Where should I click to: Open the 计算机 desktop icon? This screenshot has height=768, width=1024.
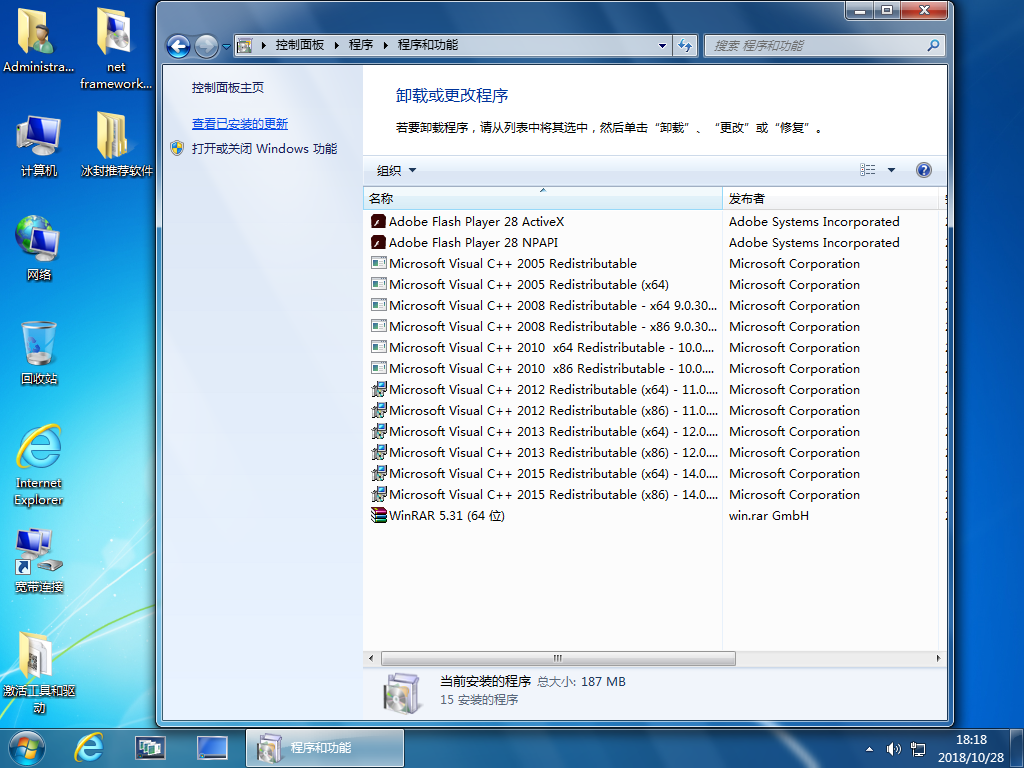39,146
